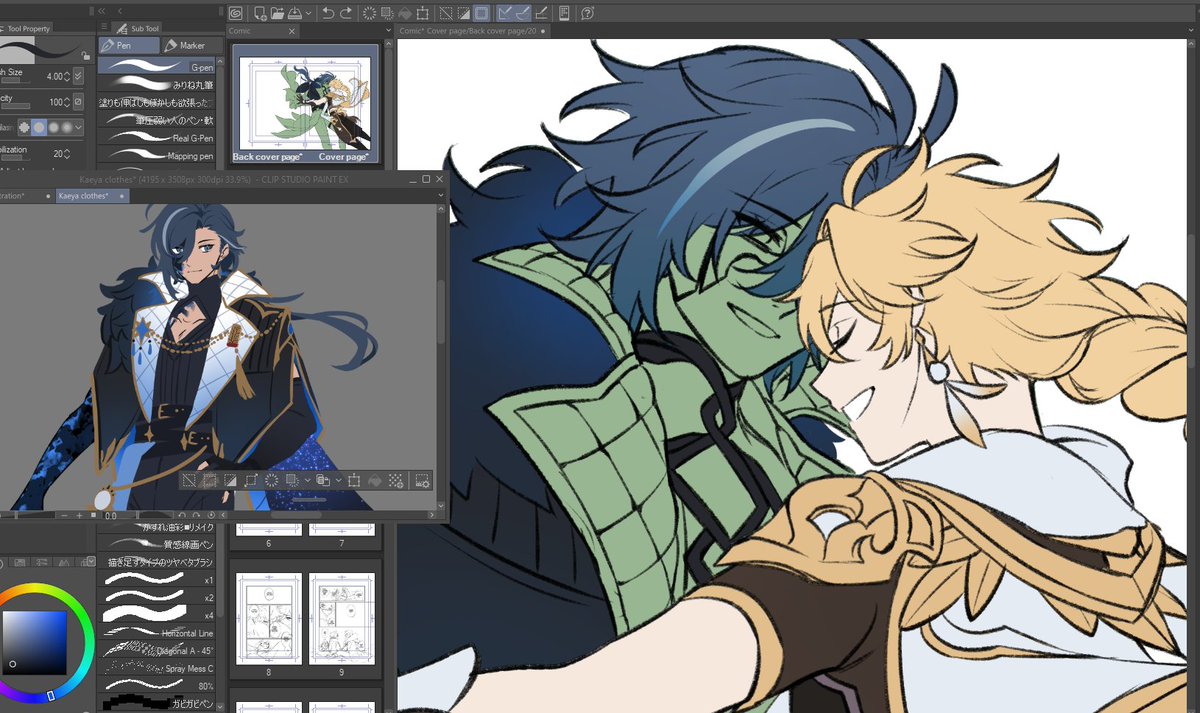Open Clip Studio support help icon

click(x=587, y=13)
